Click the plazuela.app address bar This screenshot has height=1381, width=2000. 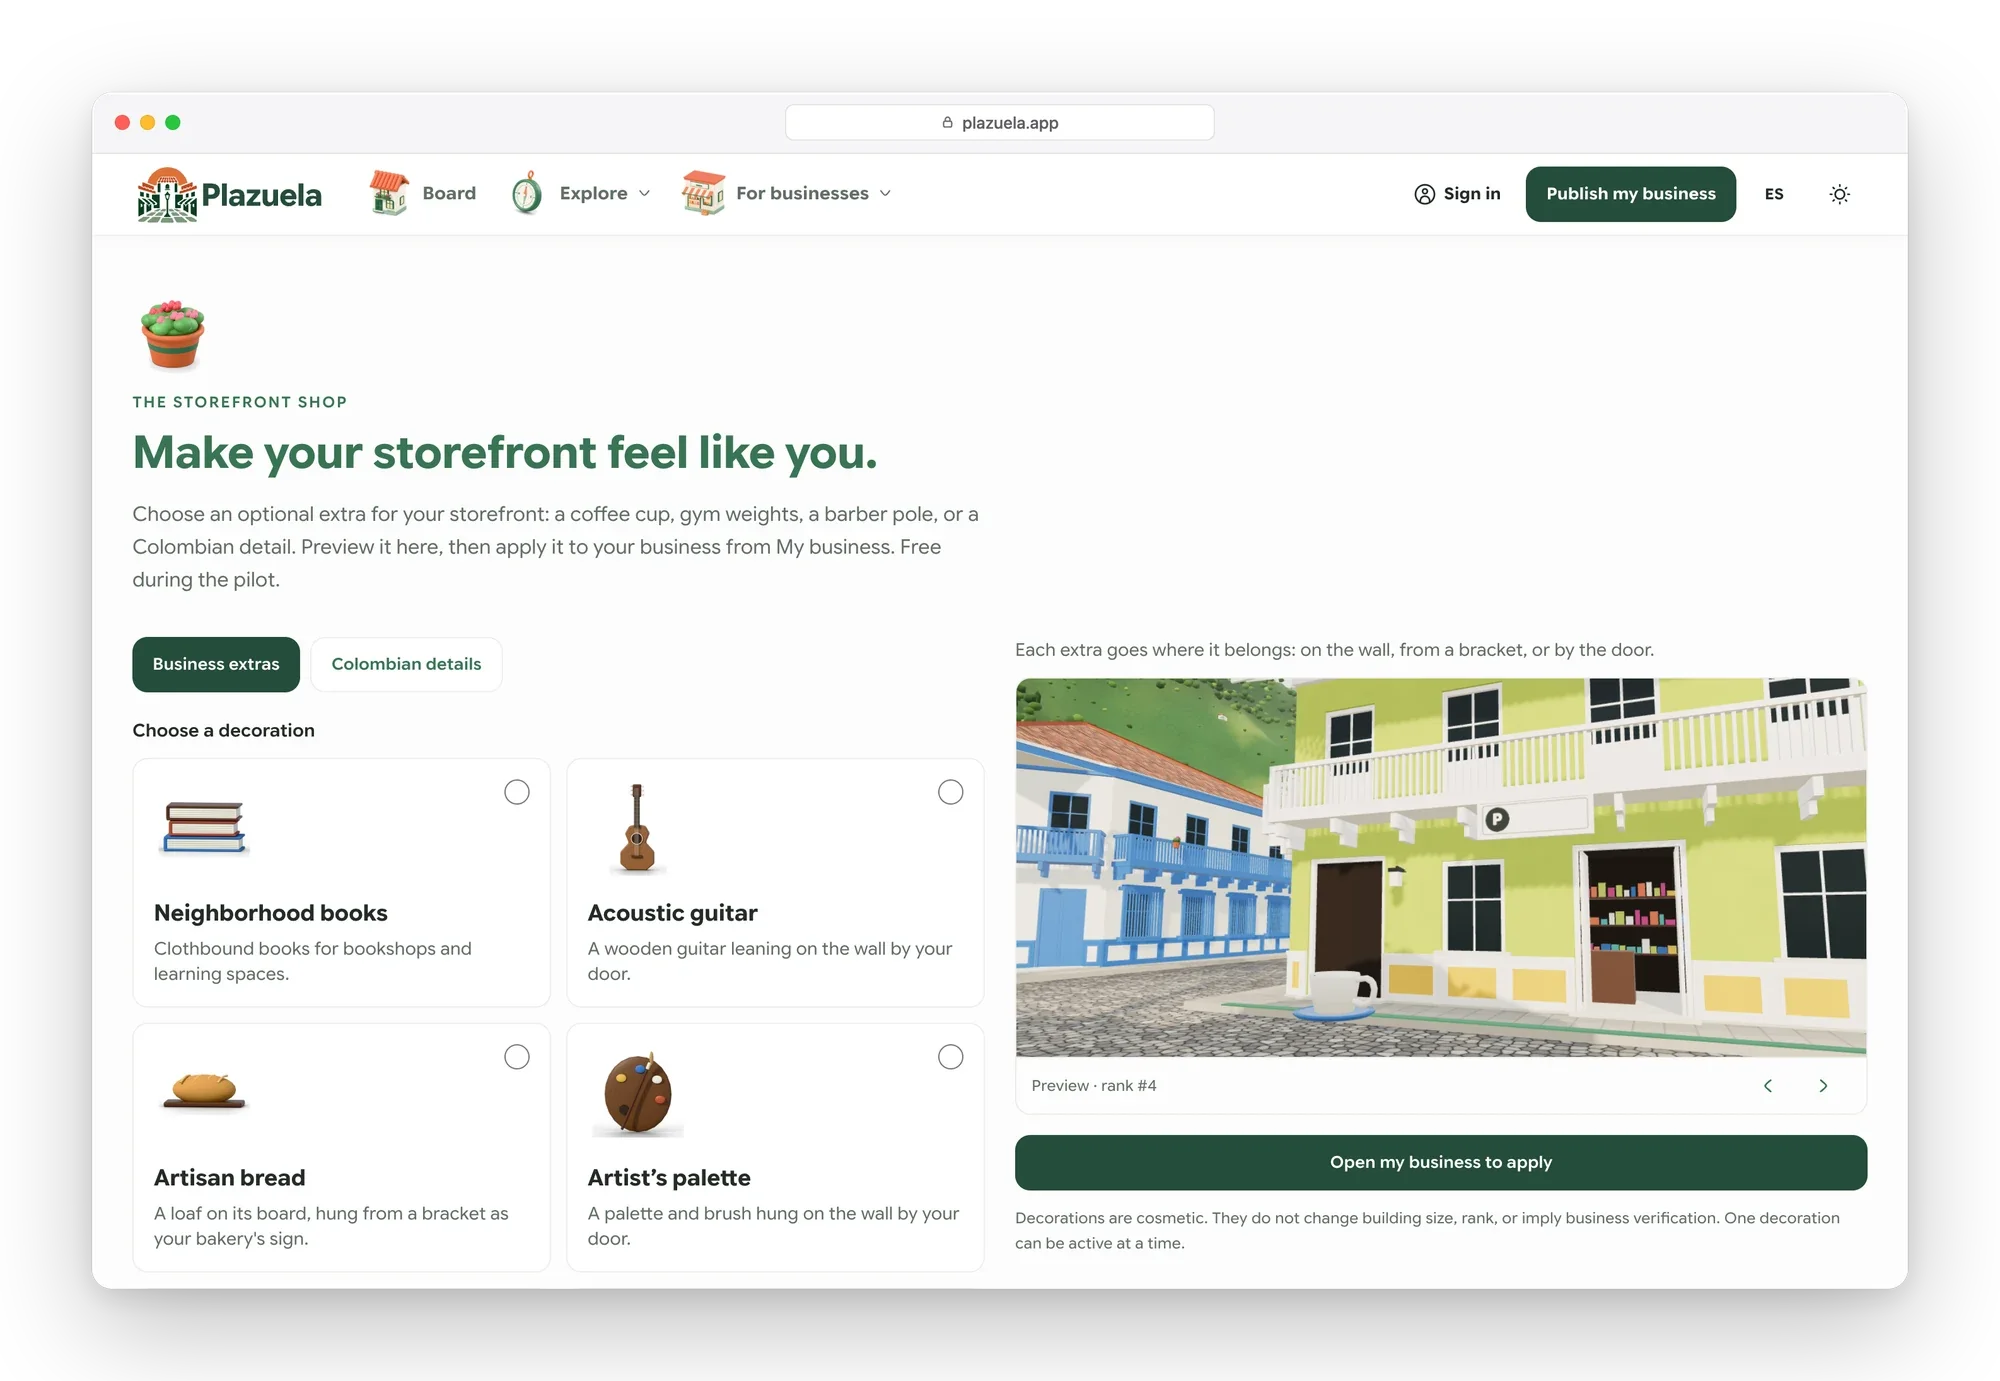[1000, 122]
